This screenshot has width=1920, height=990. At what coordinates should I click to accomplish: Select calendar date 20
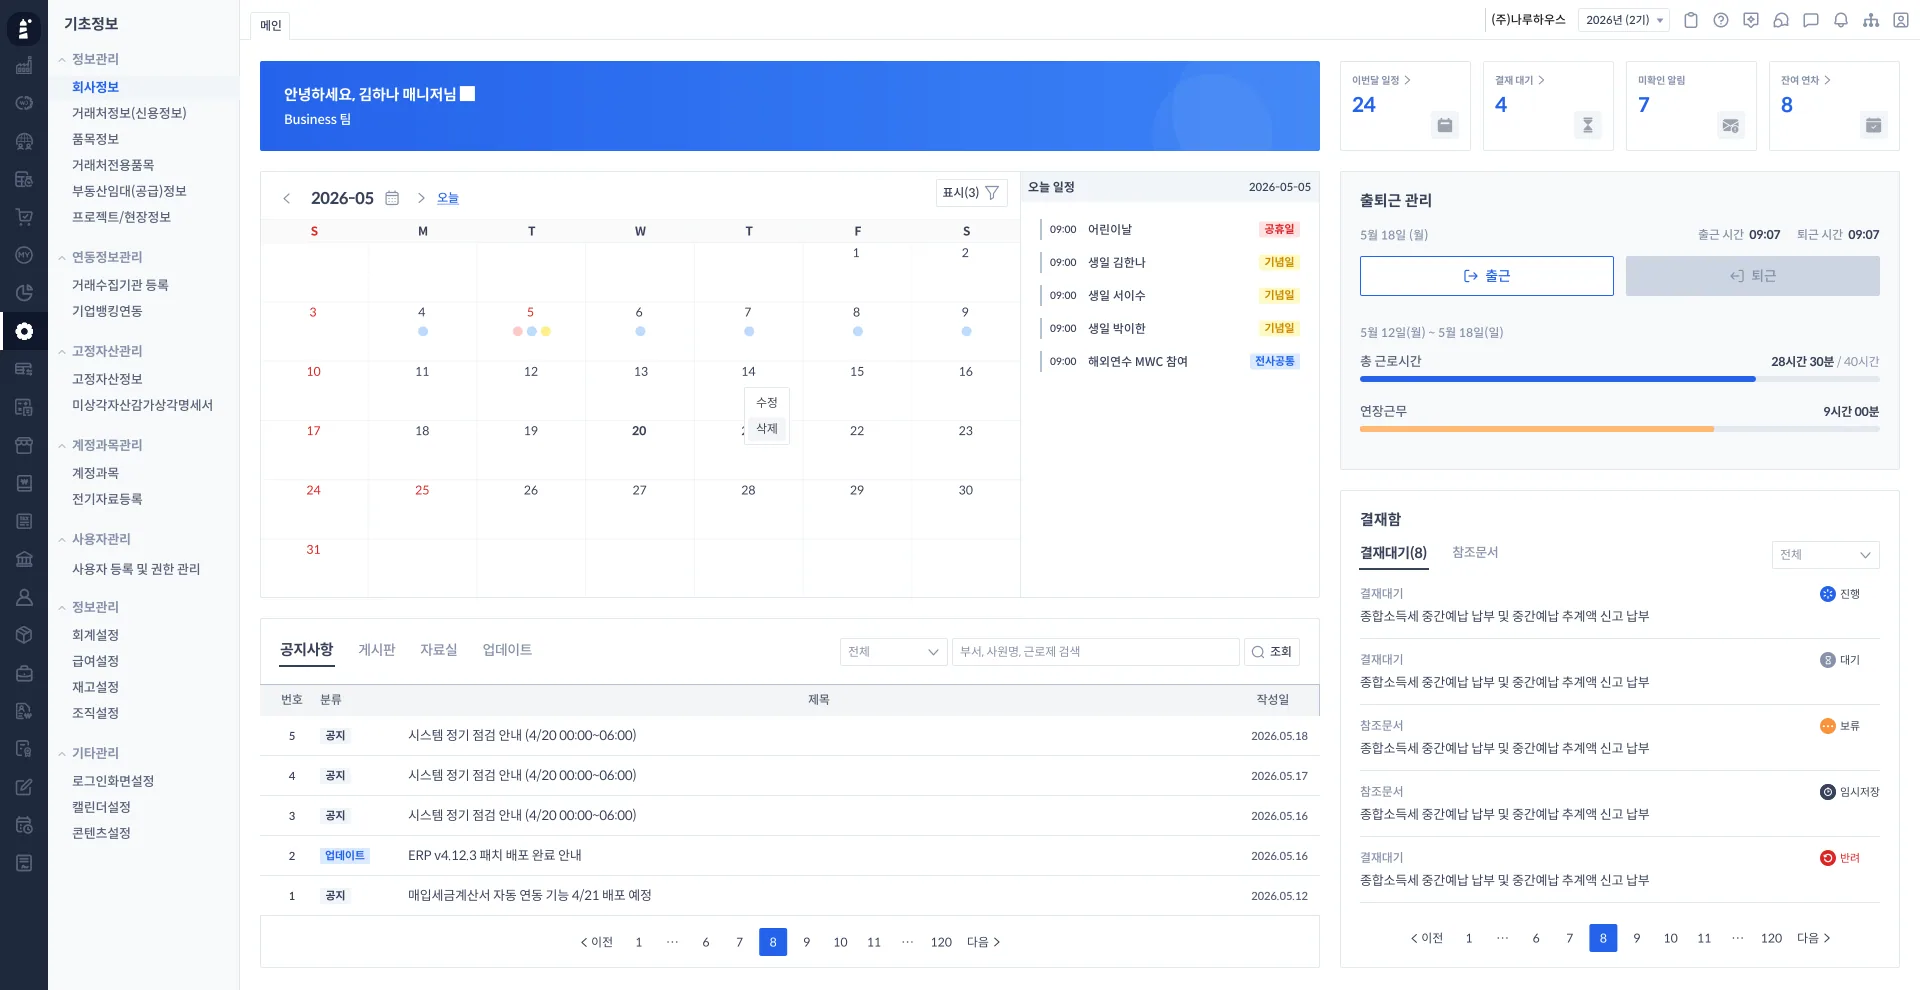tap(639, 431)
